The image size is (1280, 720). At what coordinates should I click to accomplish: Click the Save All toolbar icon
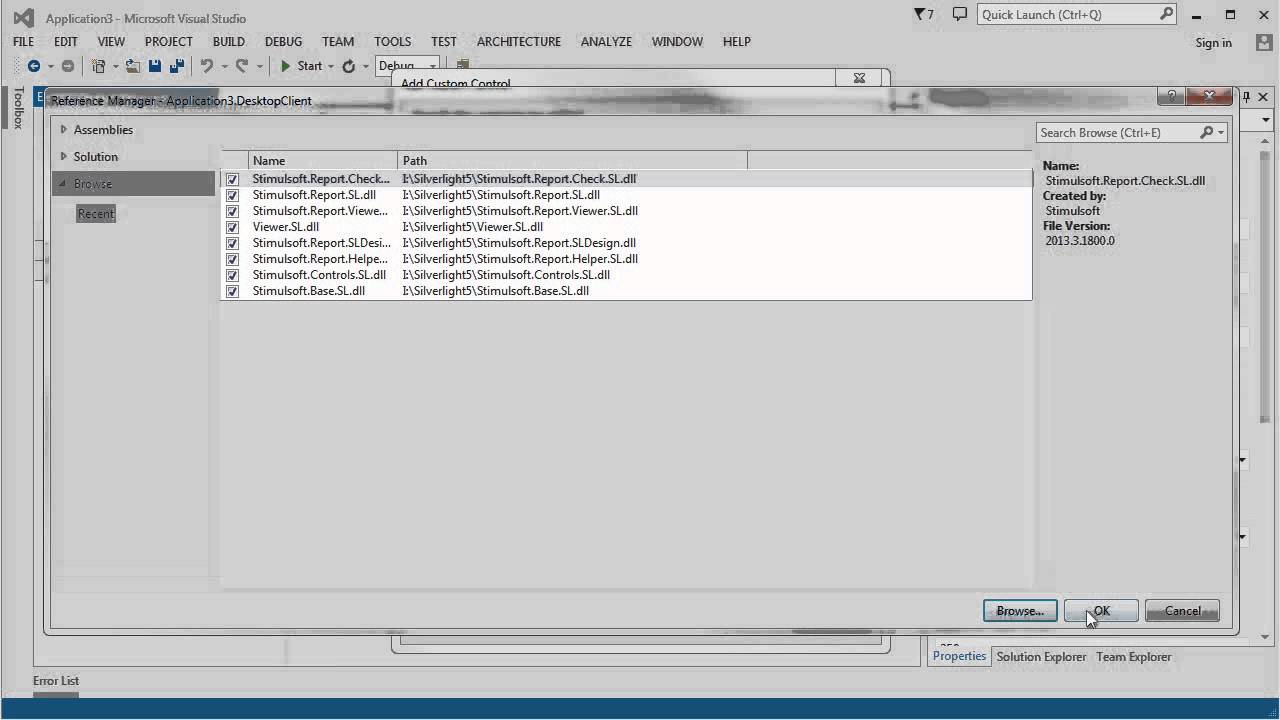[x=177, y=66]
